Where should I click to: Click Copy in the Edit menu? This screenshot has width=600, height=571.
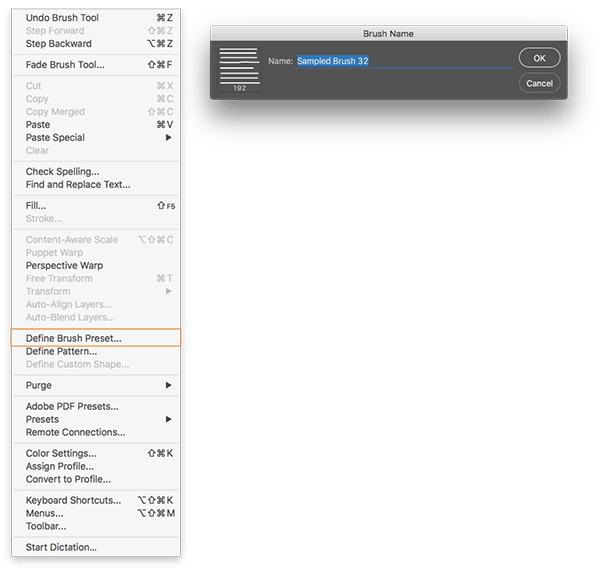pyautogui.click(x=96, y=99)
